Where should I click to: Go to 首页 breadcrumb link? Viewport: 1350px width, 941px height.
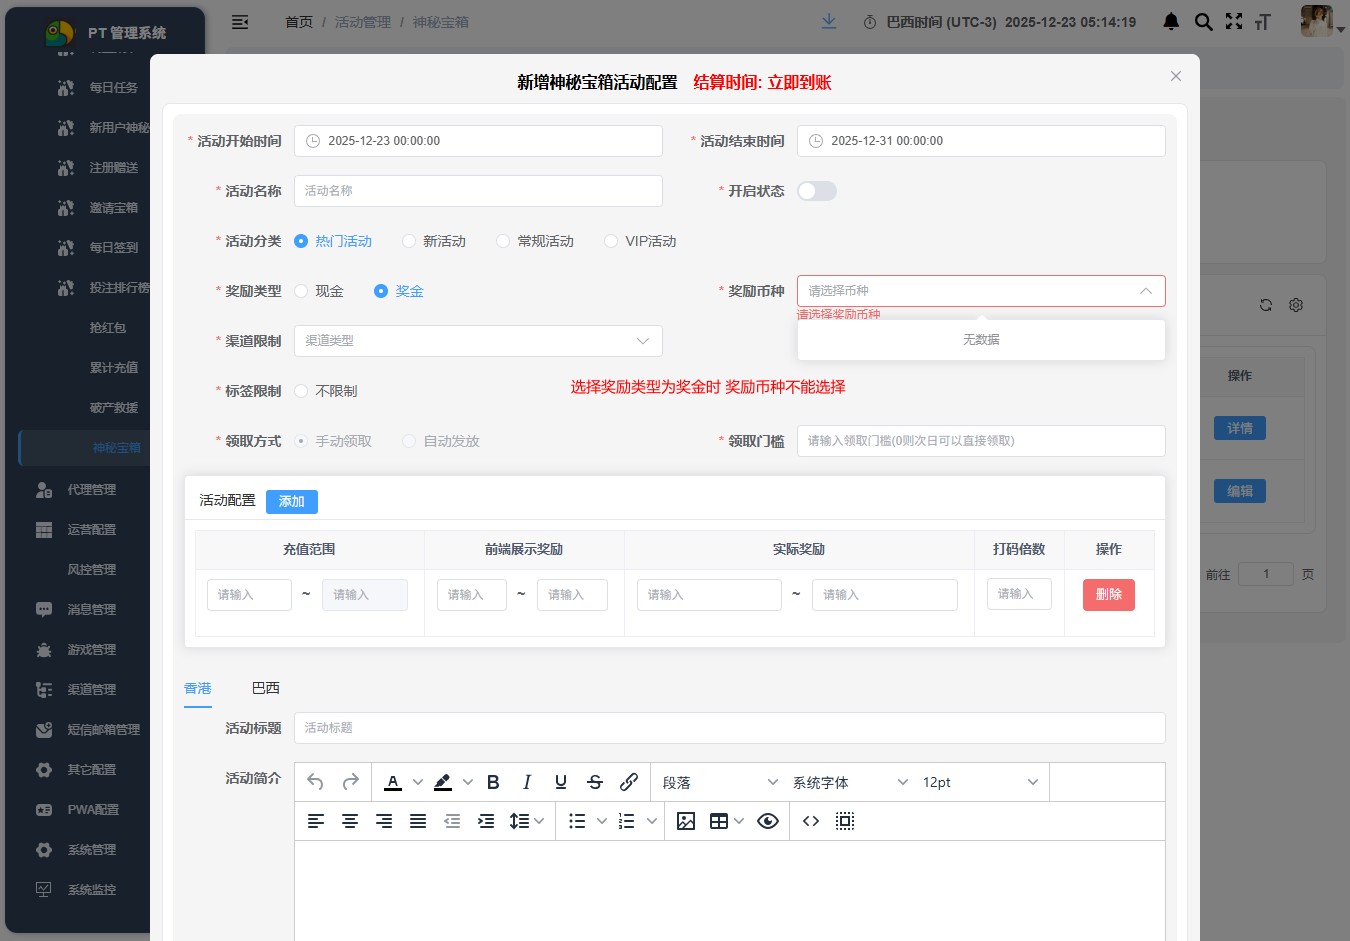pyautogui.click(x=299, y=22)
